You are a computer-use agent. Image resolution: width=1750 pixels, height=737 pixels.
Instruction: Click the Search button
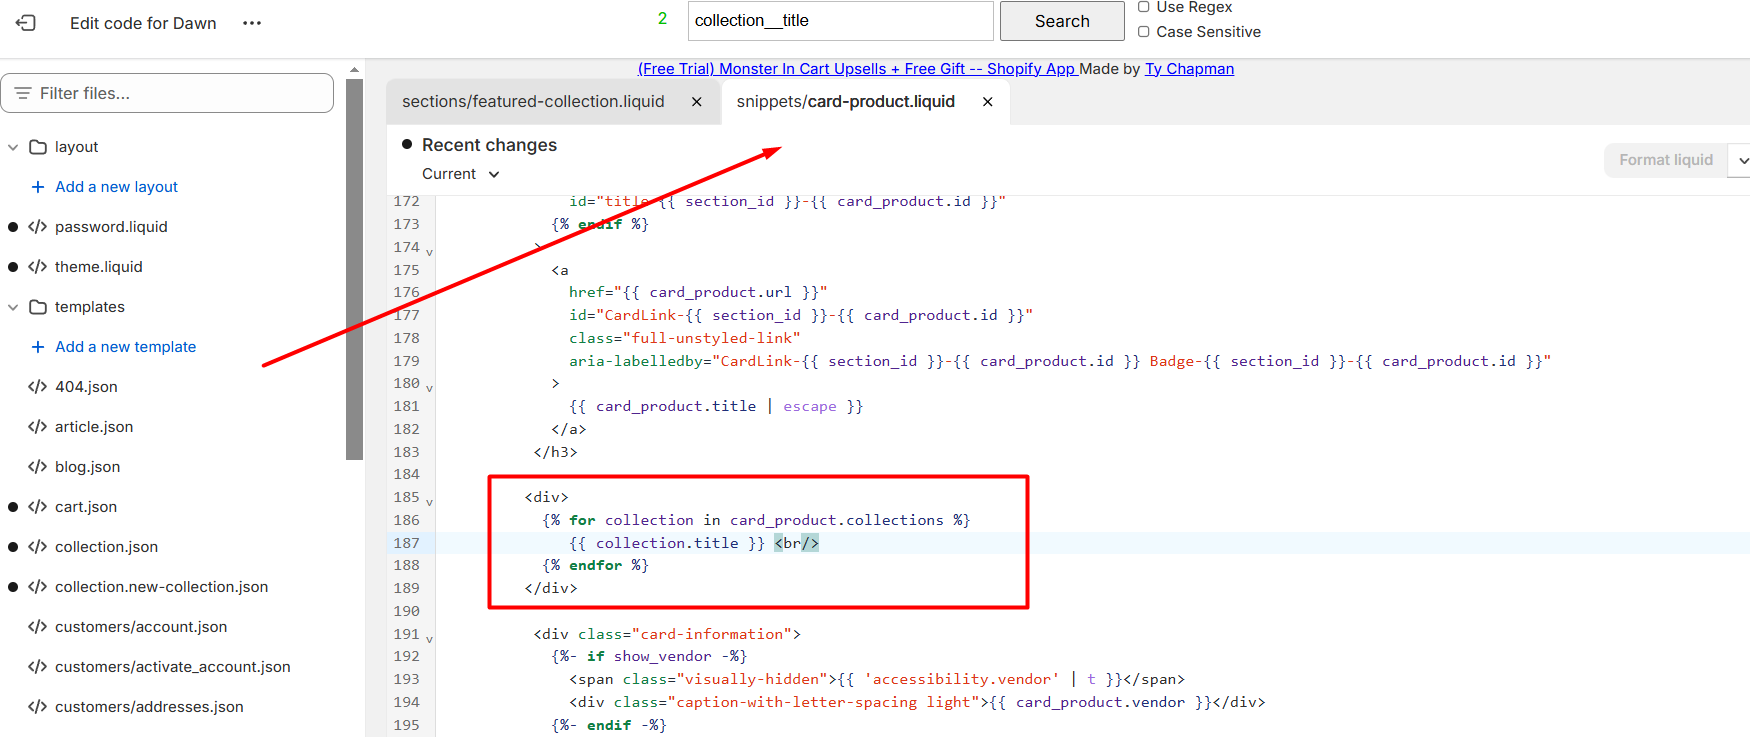coord(1062,21)
